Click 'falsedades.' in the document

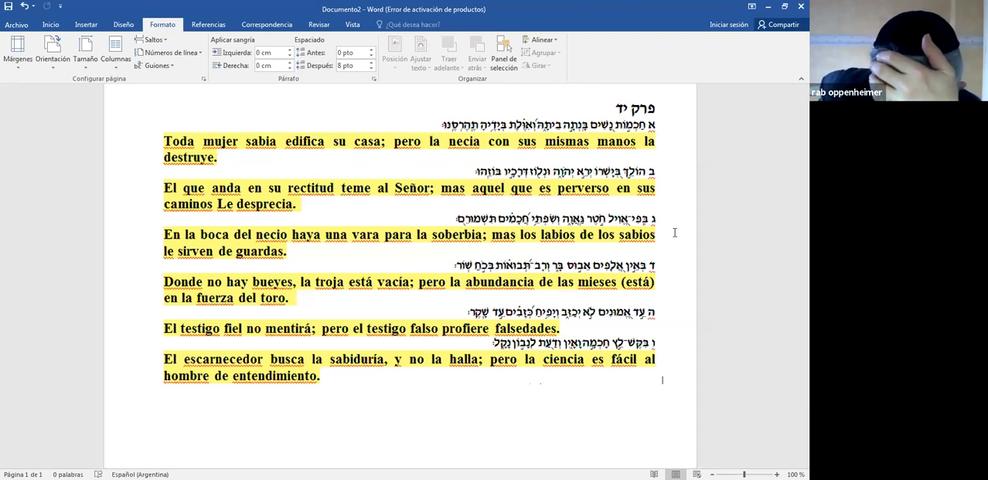pyautogui.click(x=527, y=329)
